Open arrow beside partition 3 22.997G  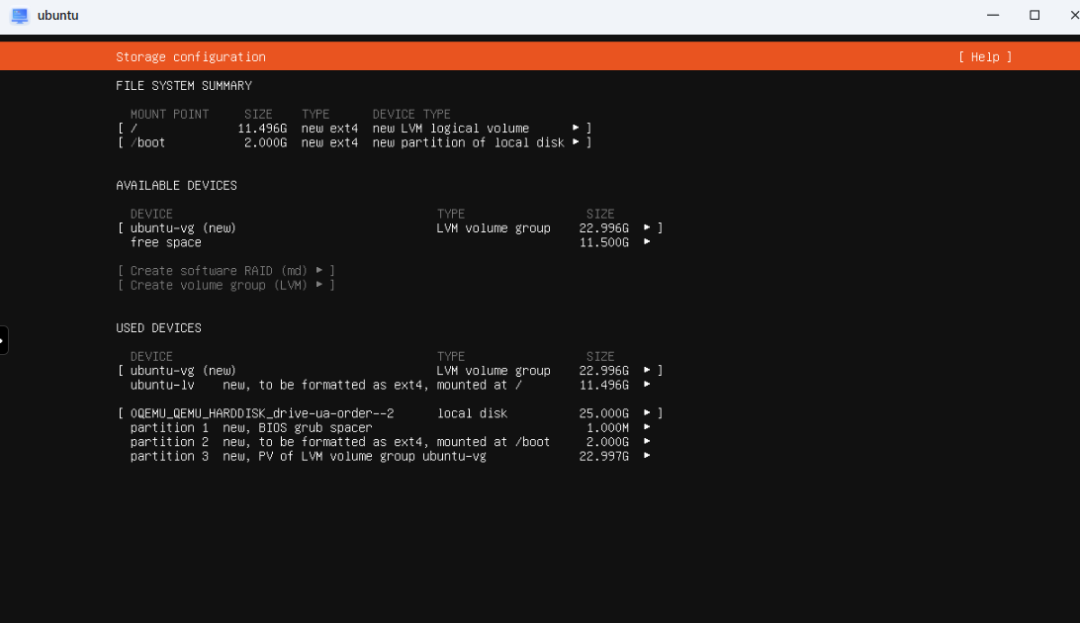tap(647, 456)
